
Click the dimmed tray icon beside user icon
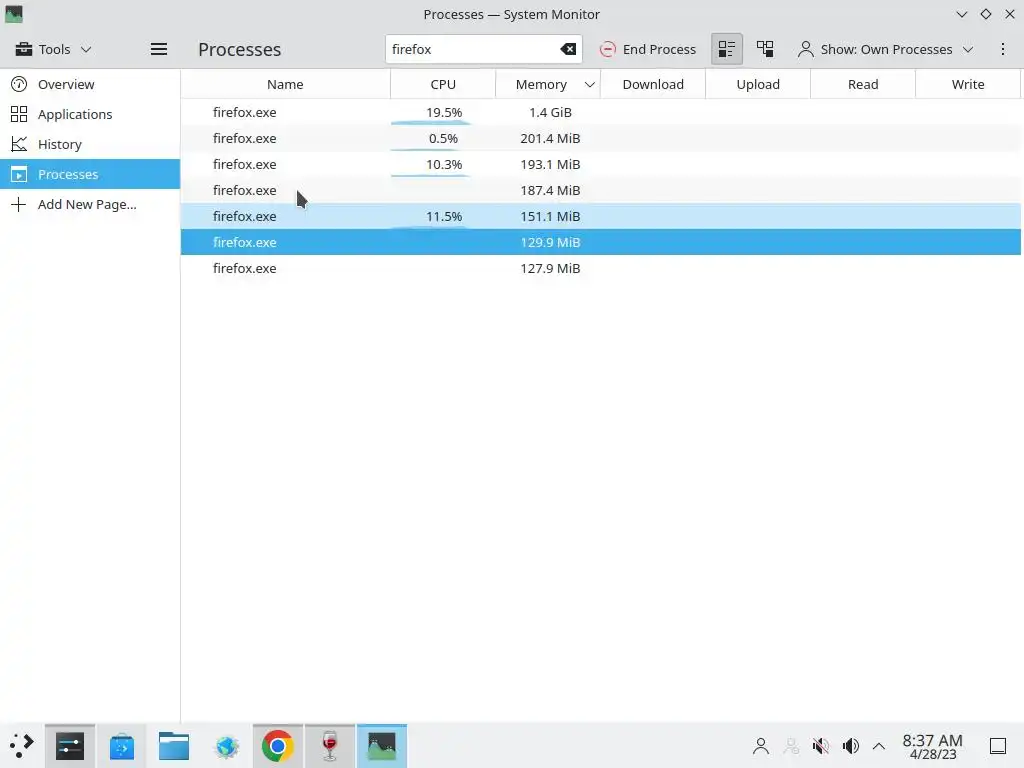(x=791, y=746)
